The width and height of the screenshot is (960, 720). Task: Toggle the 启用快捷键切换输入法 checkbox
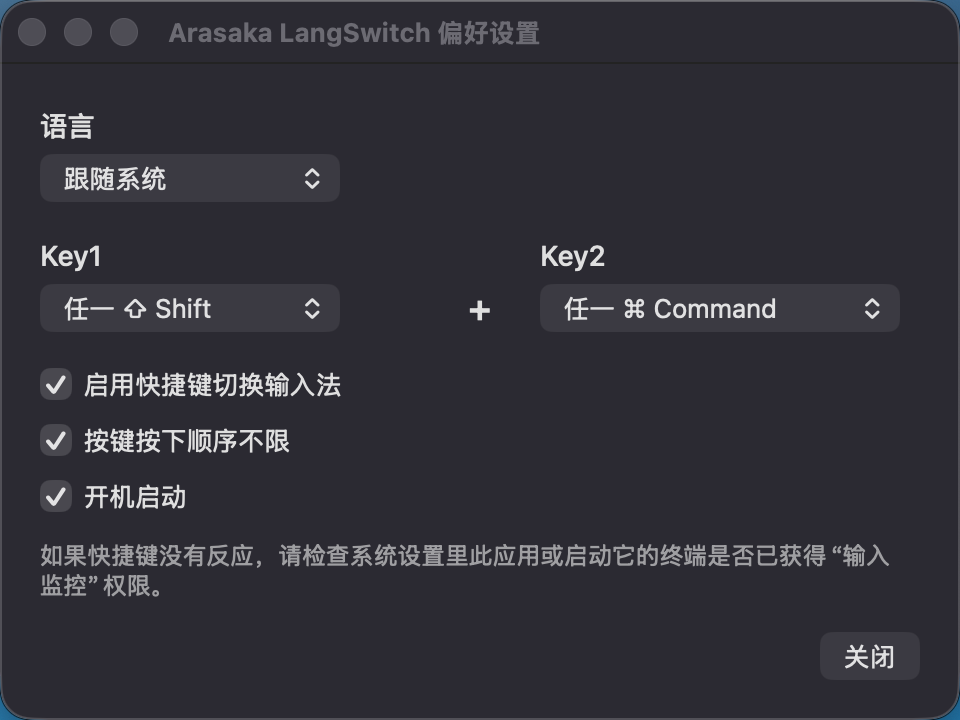coord(56,384)
